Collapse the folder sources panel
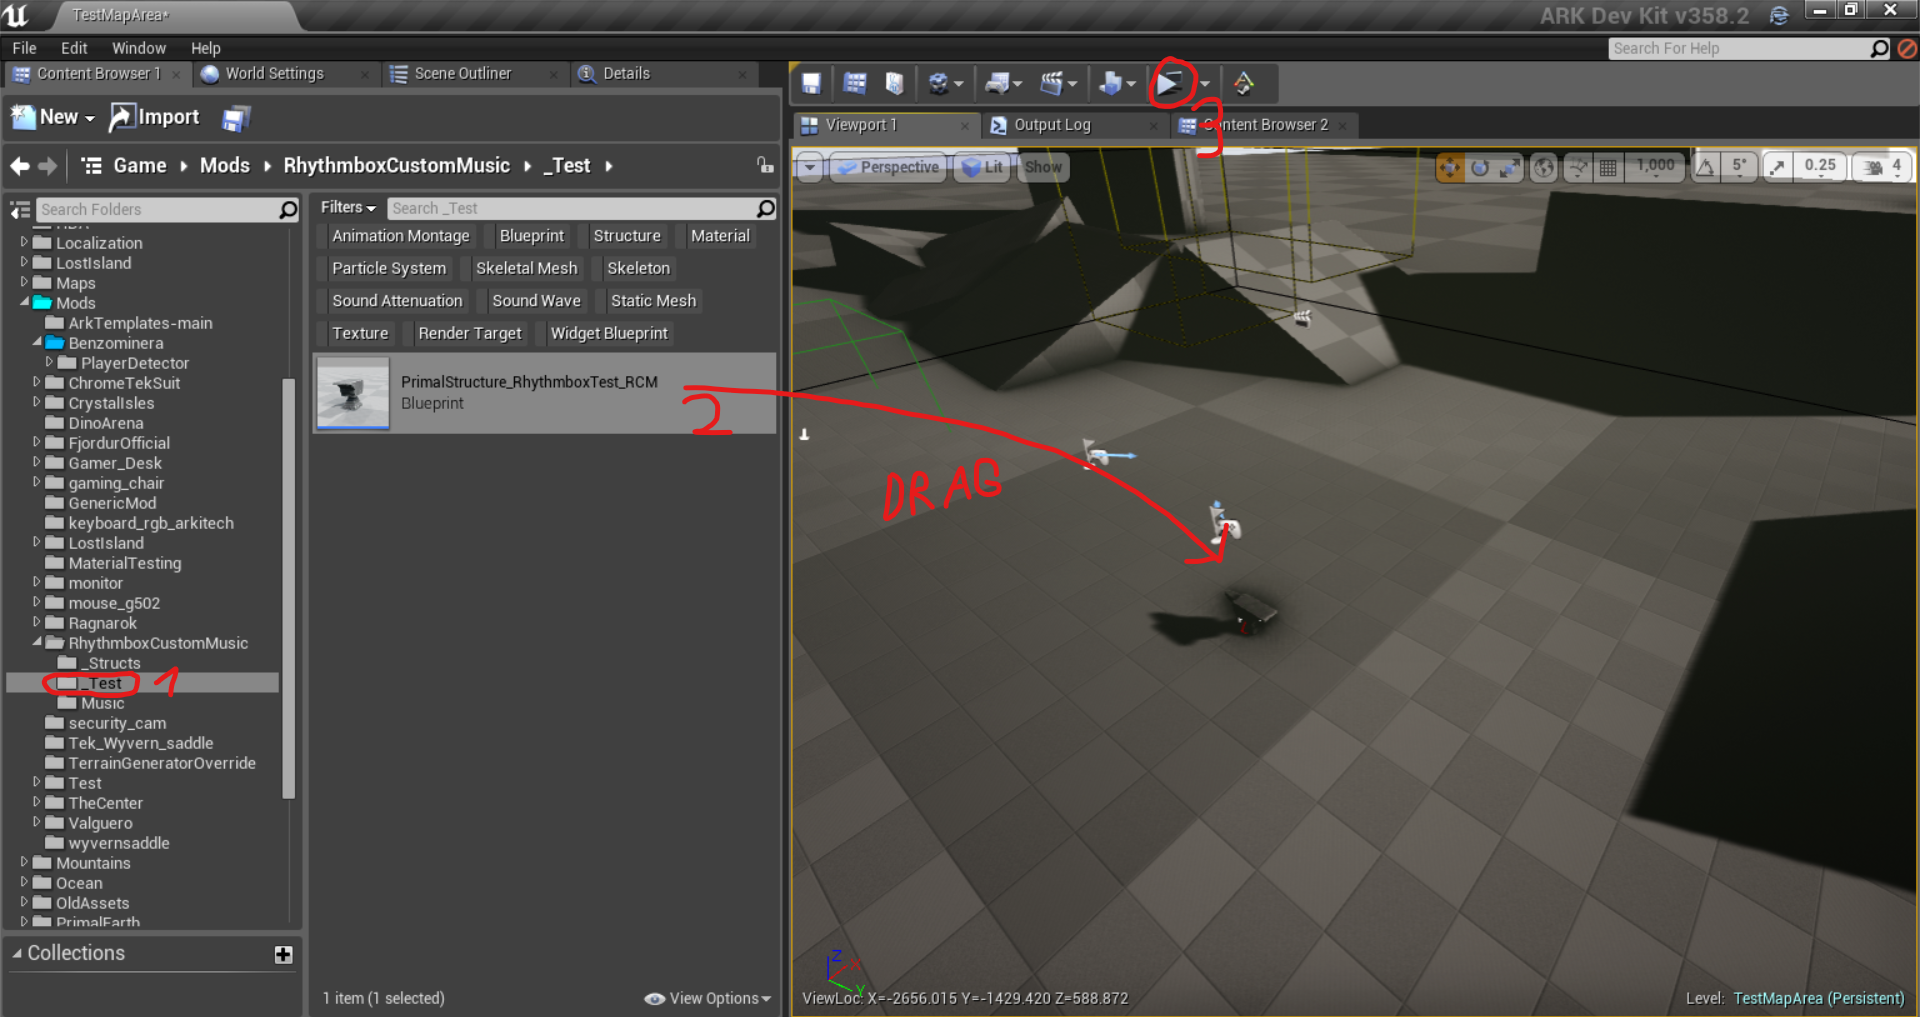Screen dimensions: 1920x1017 (20, 209)
